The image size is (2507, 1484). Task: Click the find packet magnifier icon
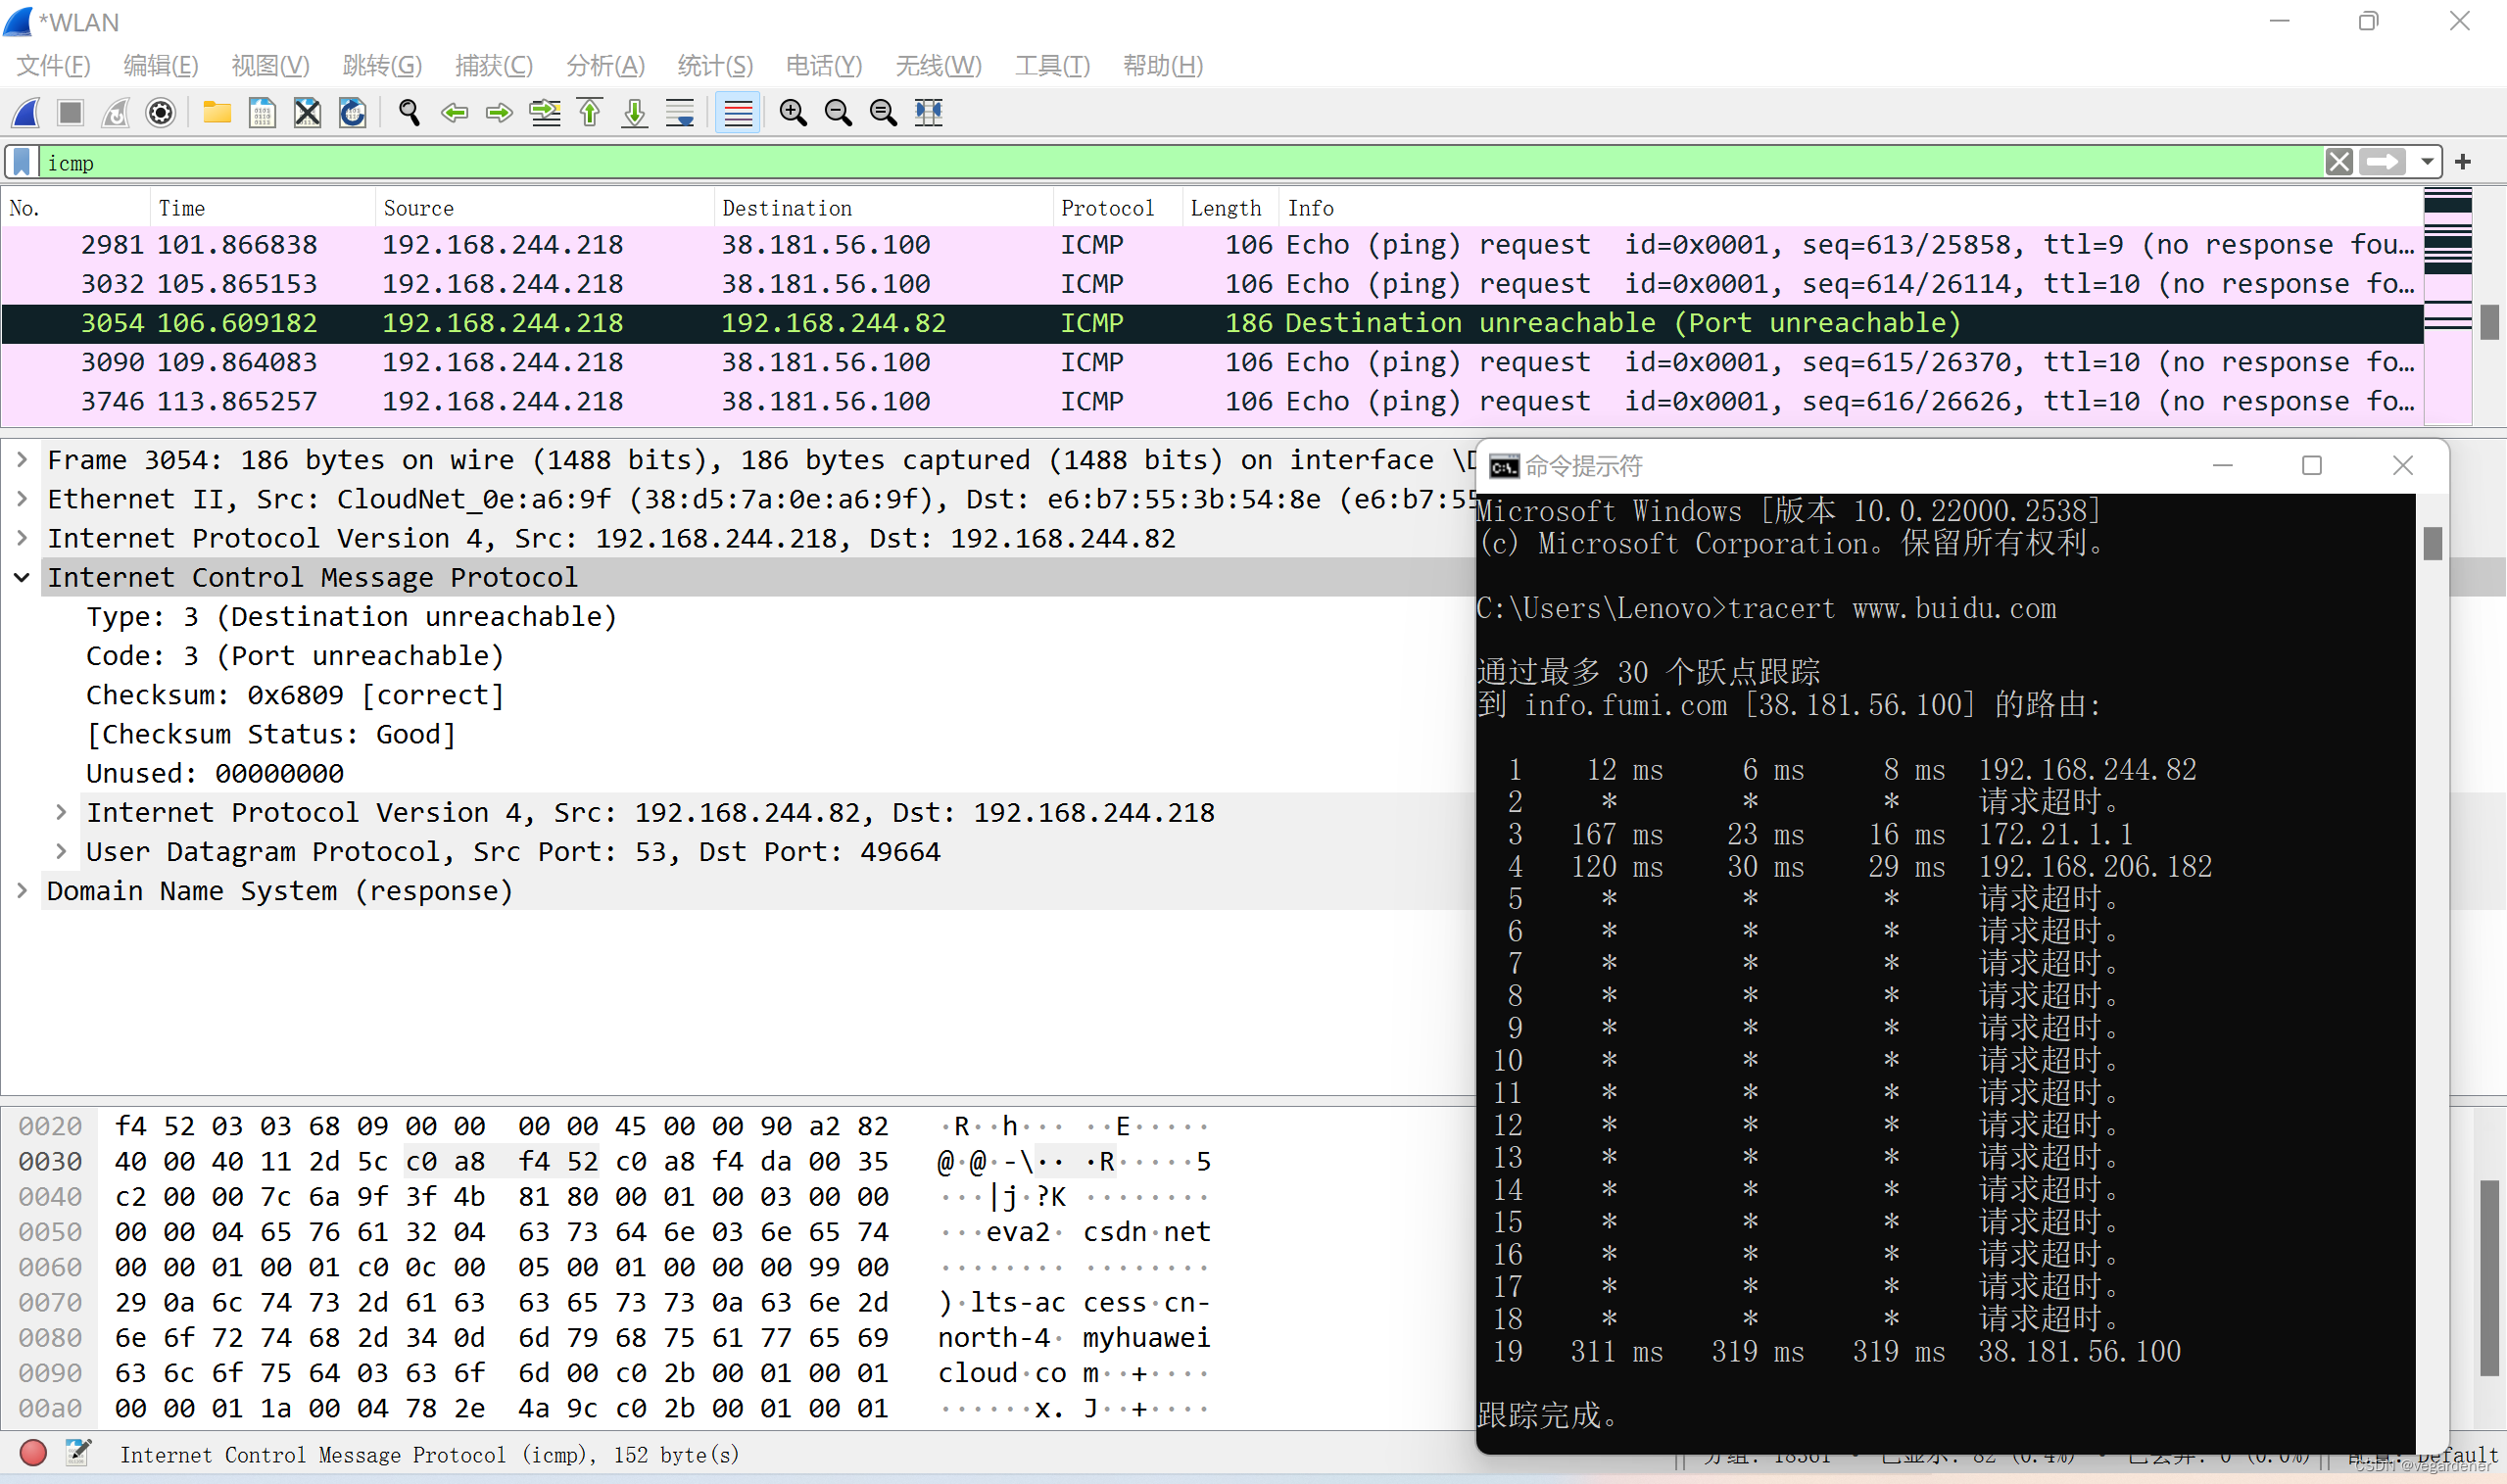coord(408,112)
